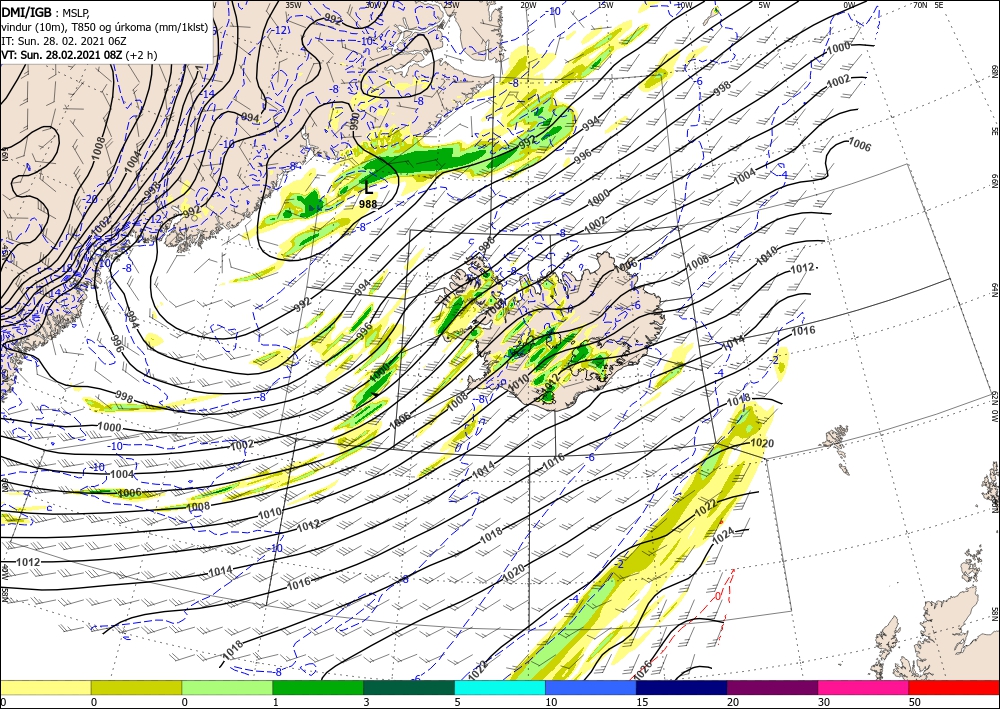Click the '1026' isobar label
1000x709 pixels.
point(643,668)
